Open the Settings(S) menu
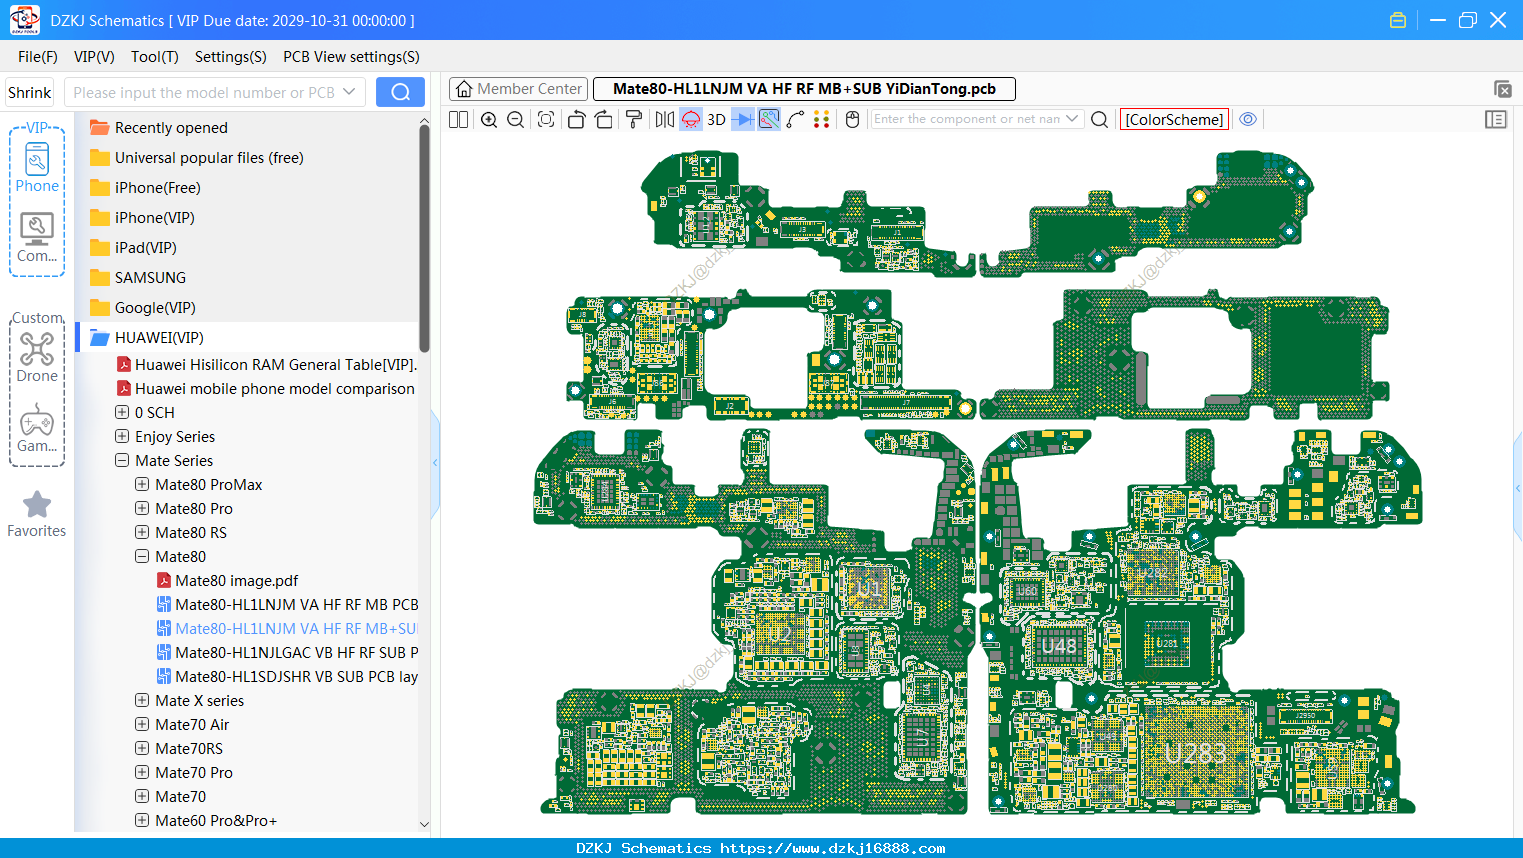Screen dimensions: 1523x858 [231, 57]
